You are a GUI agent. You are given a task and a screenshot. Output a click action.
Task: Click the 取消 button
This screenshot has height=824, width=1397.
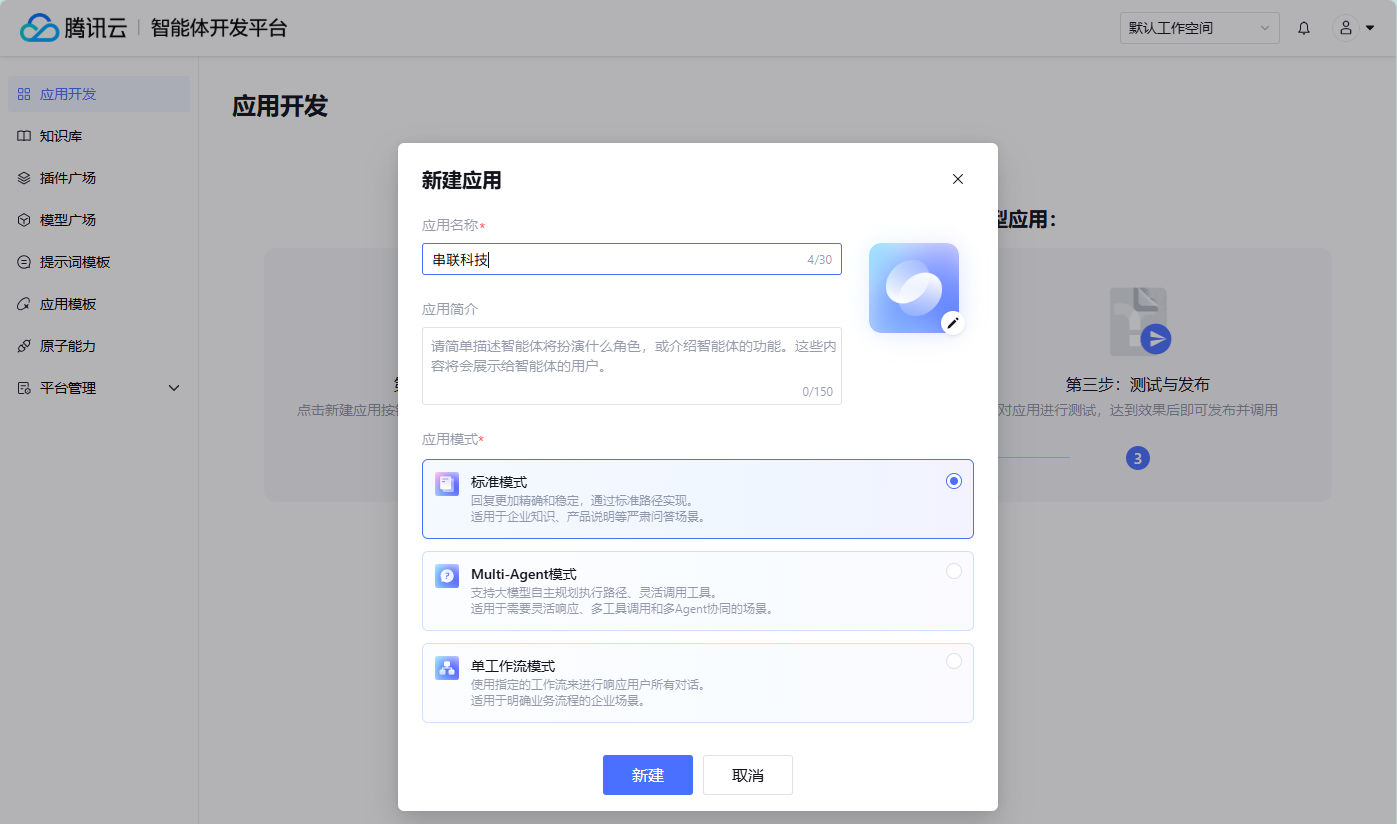(747, 775)
